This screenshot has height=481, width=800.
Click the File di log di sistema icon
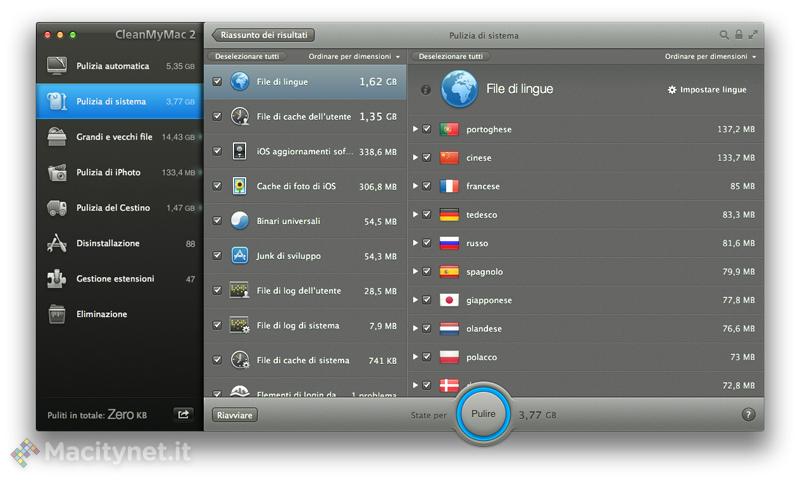pos(239,325)
